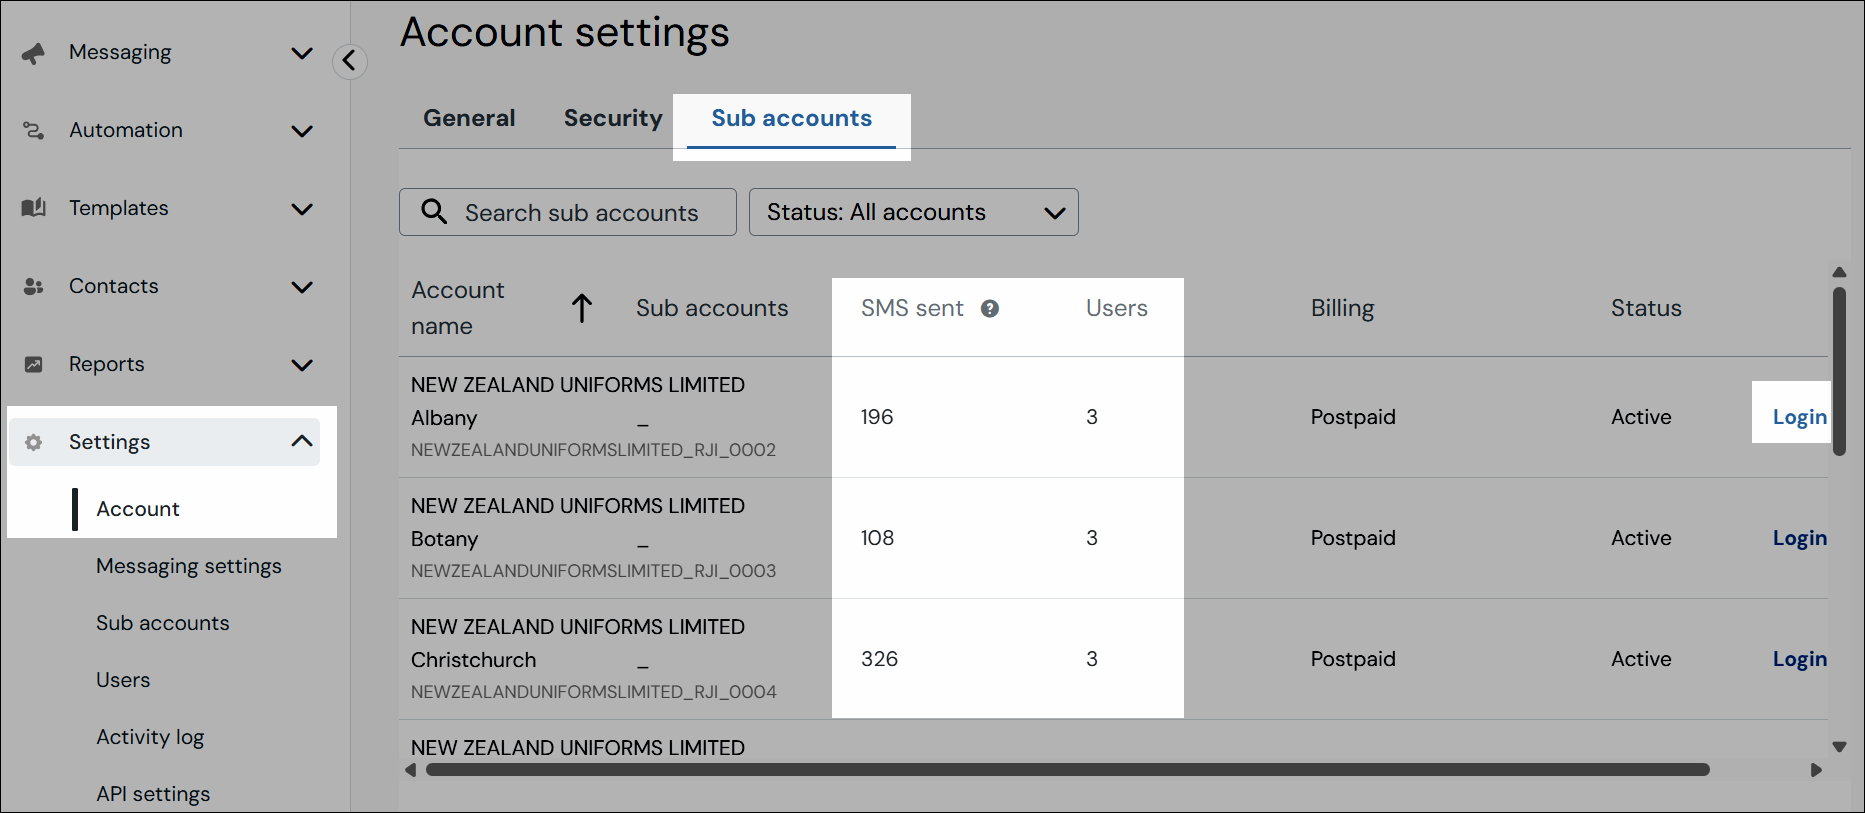1865x813 pixels.
Task: Click the Contacts people icon
Action: pyautogui.click(x=34, y=286)
